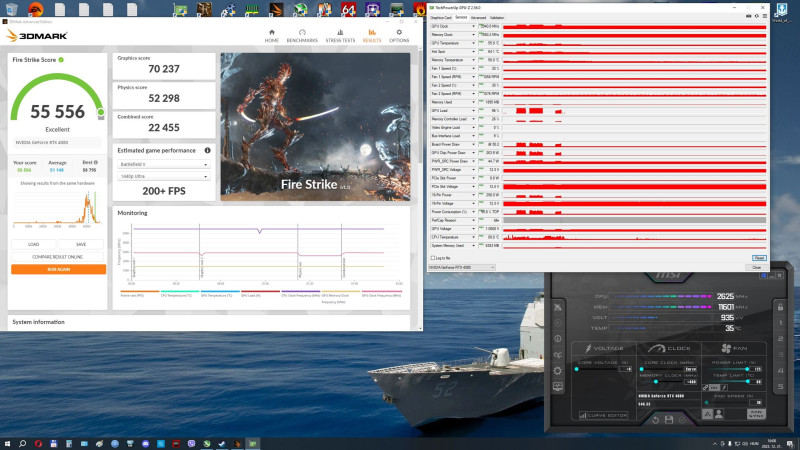
Task: Open the Memory Used sensor dropdown
Action: pyautogui.click(x=473, y=102)
